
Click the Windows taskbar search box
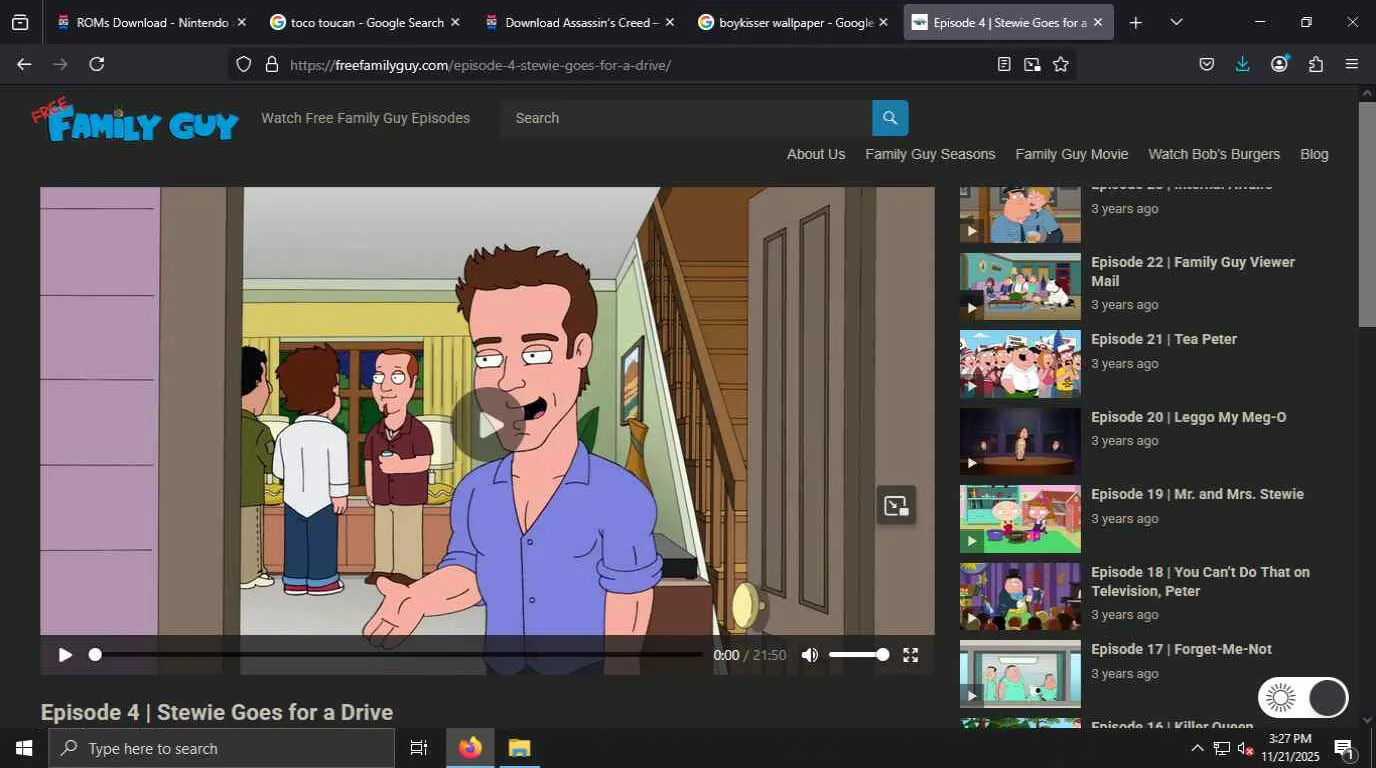[221, 748]
